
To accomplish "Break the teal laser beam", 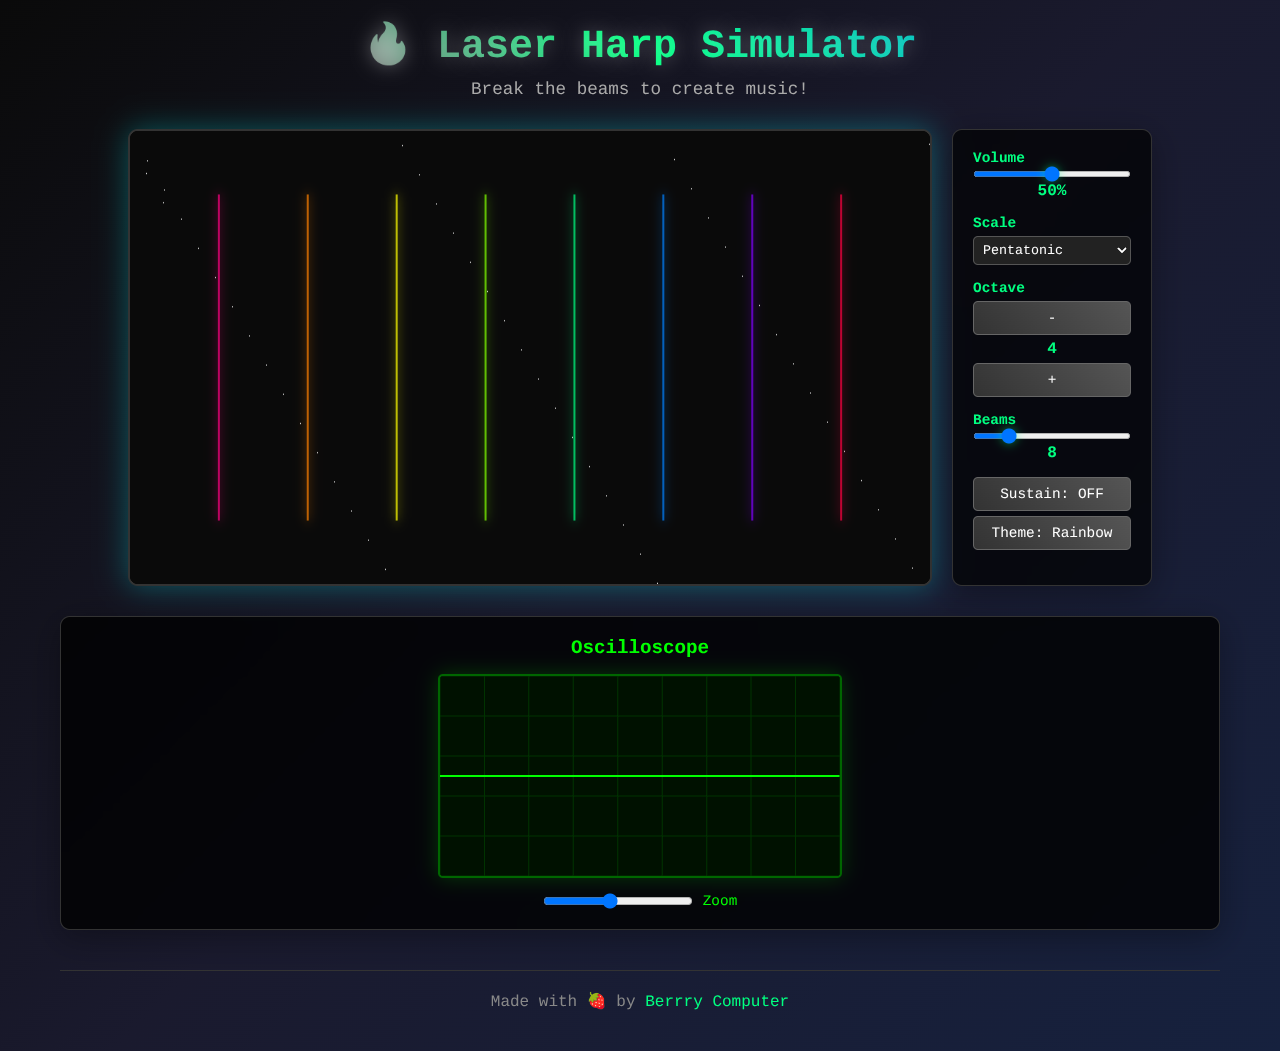I will click(574, 355).
